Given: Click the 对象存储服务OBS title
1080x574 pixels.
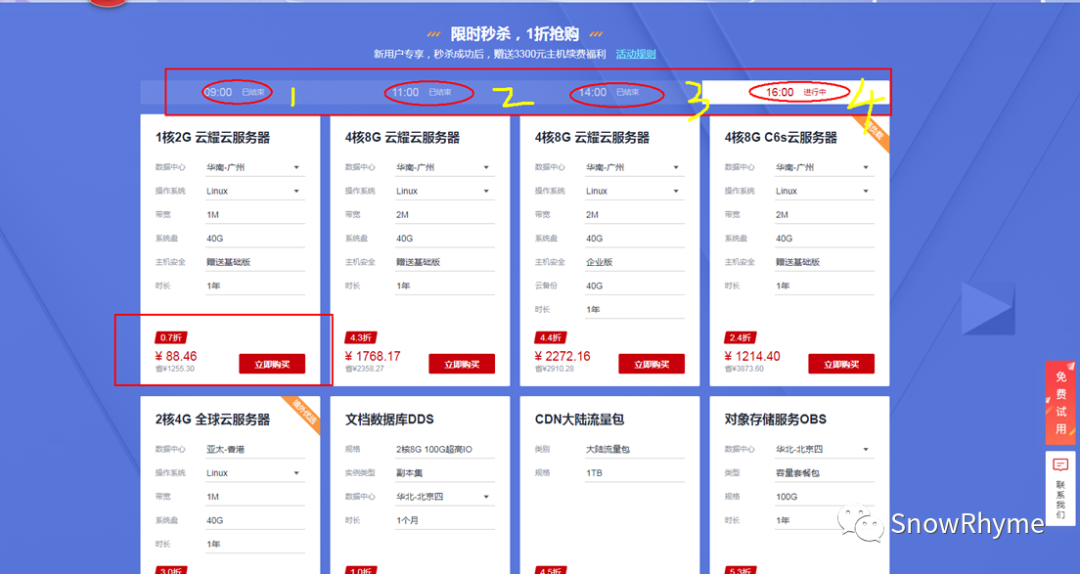Looking at the screenshot, I should [x=776, y=420].
